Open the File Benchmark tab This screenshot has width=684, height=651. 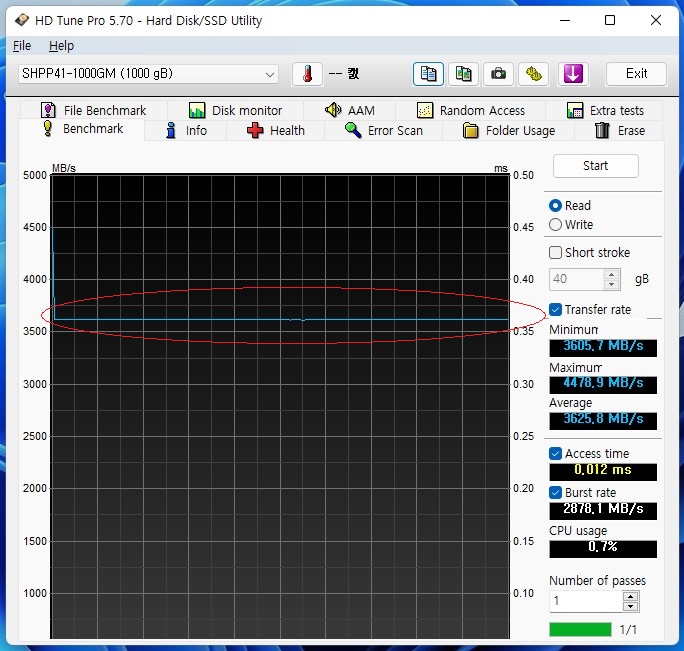tap(93, 110)
